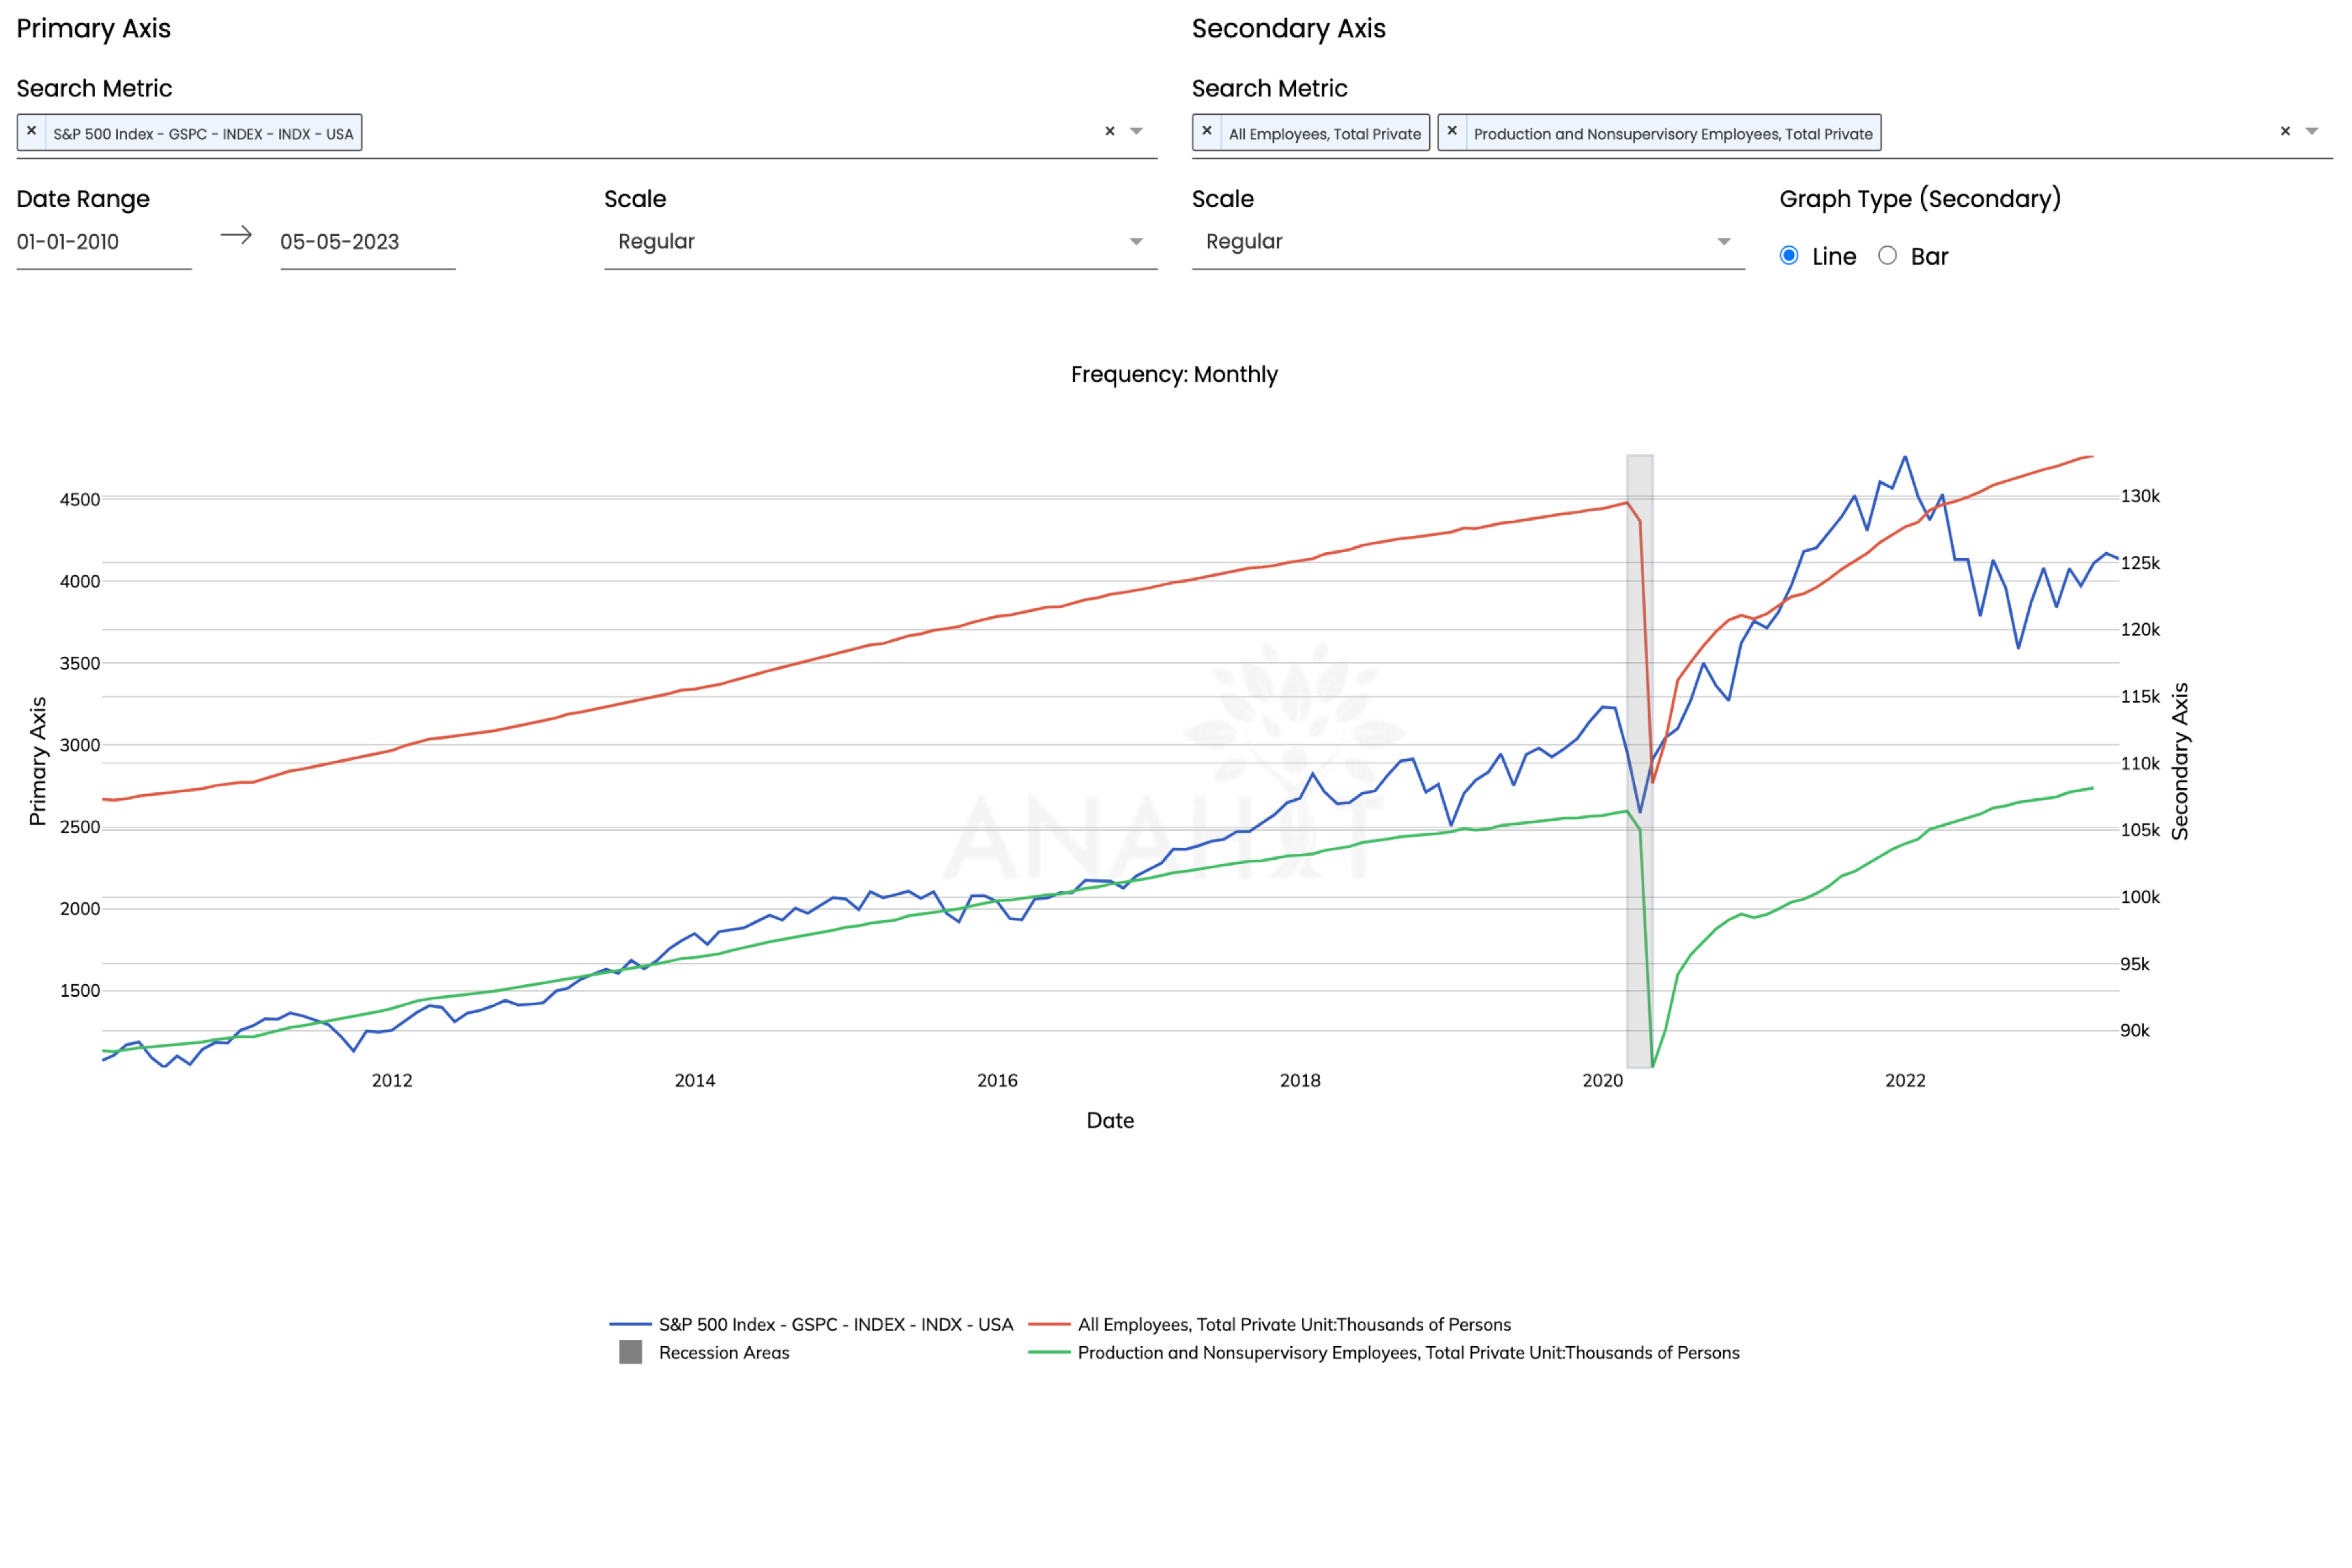
Task: Toggle Production and Nonsupervisory Employees legend entry
Action: pyautogui.click(x=1407, y=1353)
